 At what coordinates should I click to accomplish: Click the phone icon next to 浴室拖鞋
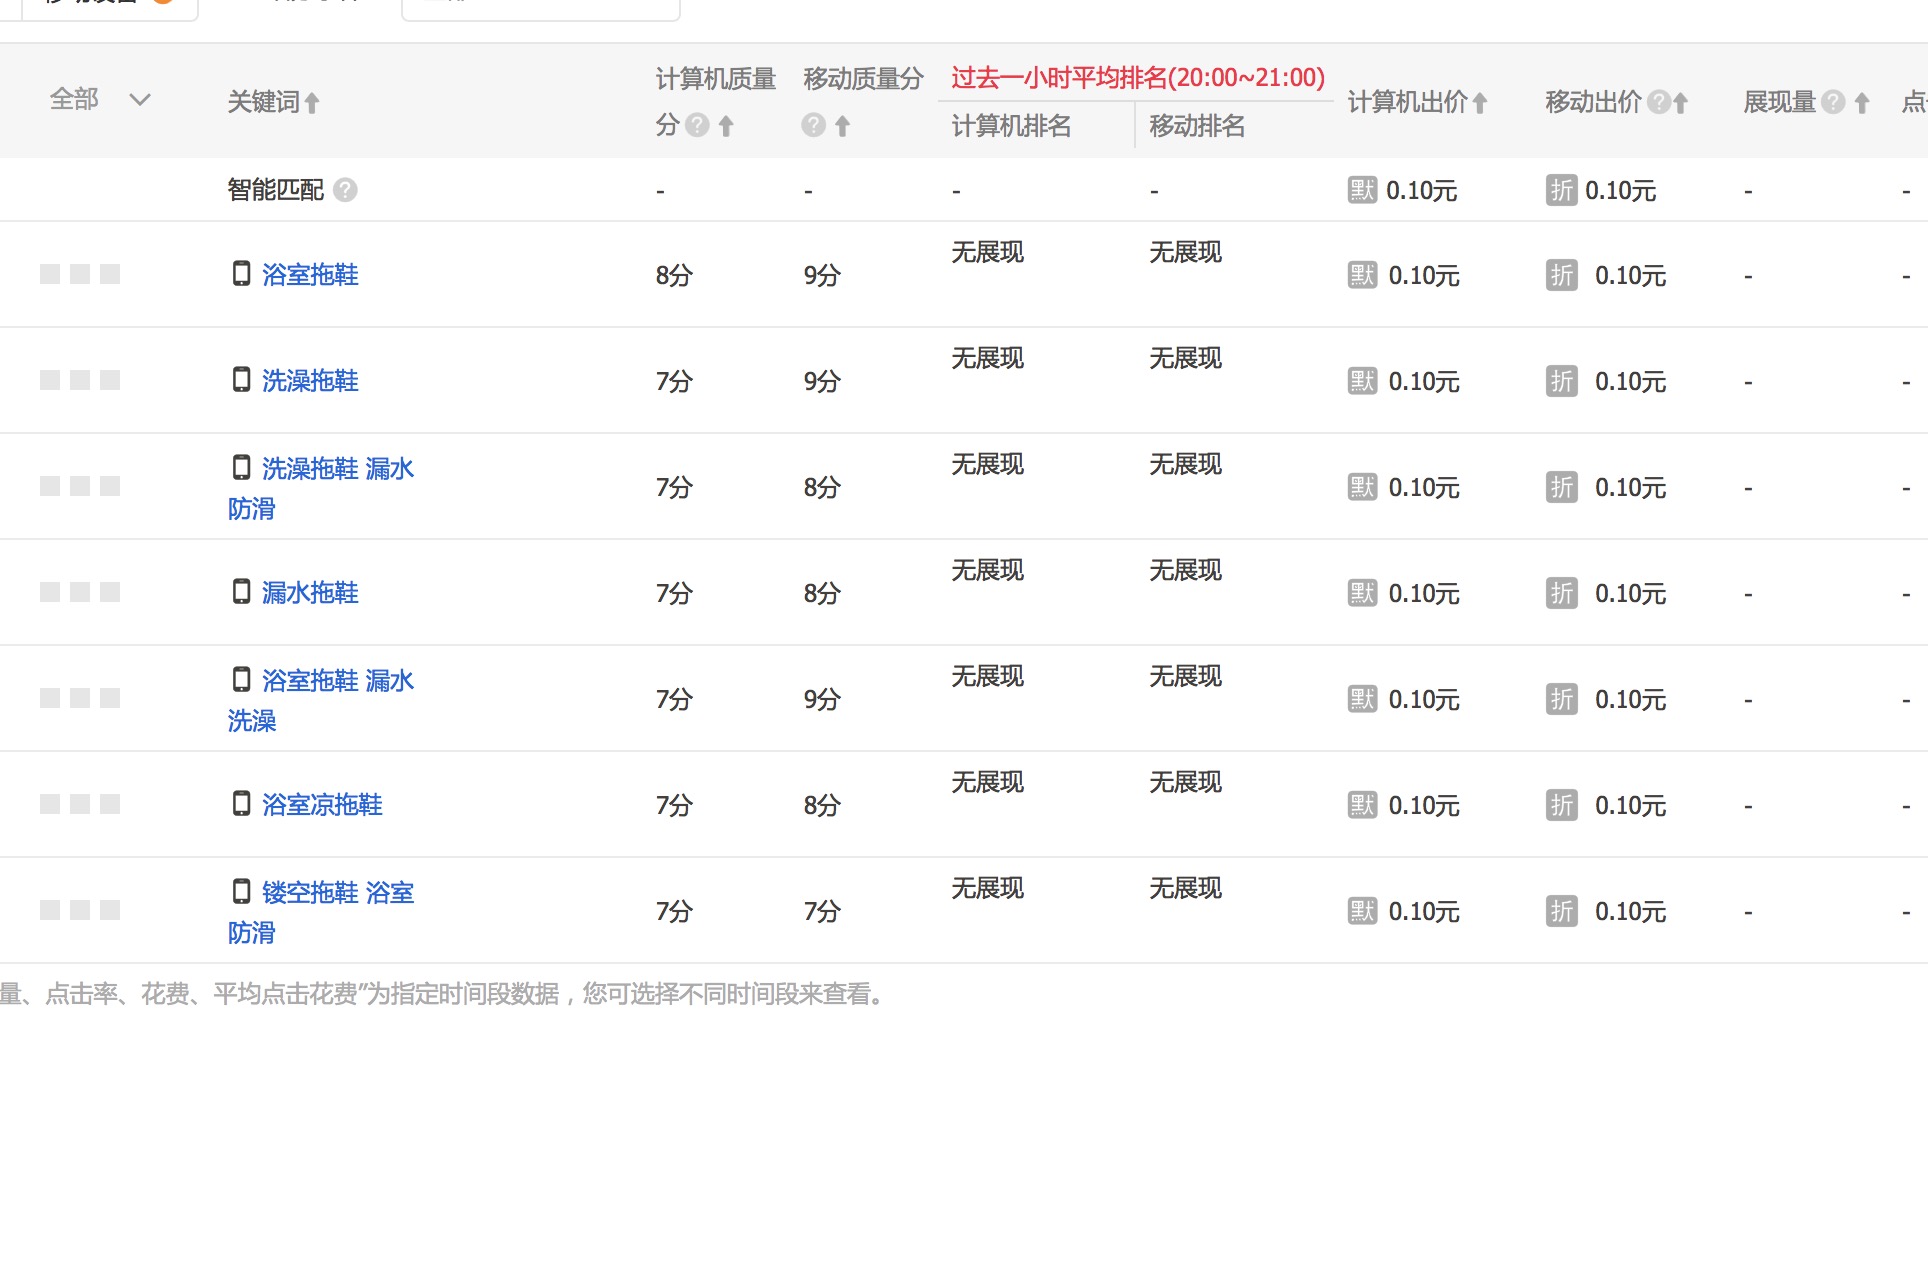click(241, 273)
